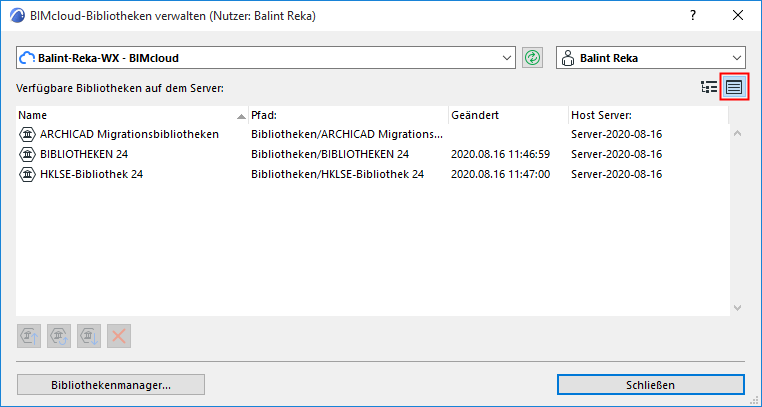Image resolution: width=762 pixels, height=407 pixels.
Task: Sort by the Name column header
Action: 130,115
